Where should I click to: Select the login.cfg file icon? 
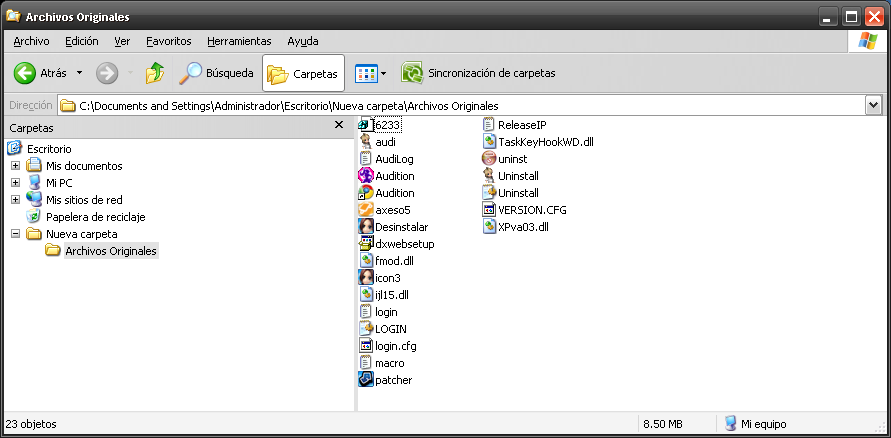[x=365, y=346]
